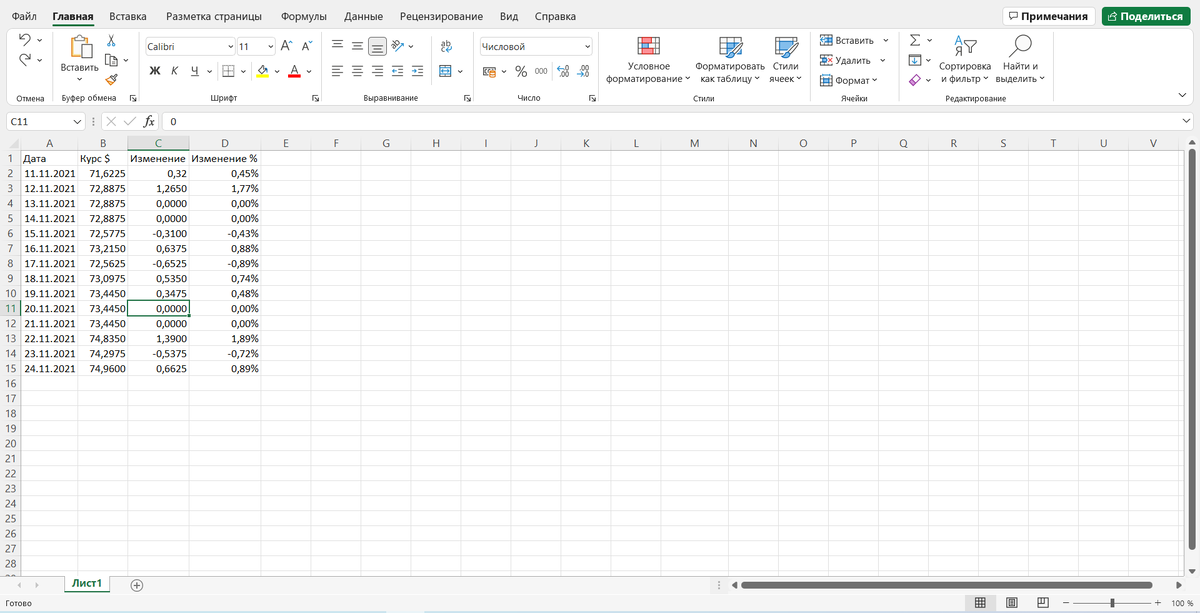1200x613 pixels.
Task: Select sheet tab Лист1
Action: click(87, 583)
